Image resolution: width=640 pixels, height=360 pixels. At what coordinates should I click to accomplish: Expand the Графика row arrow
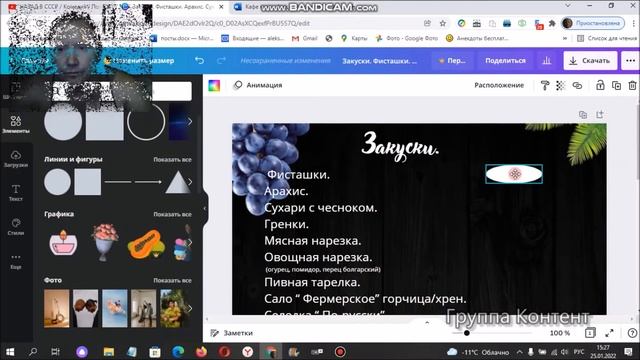coord(190,242)
